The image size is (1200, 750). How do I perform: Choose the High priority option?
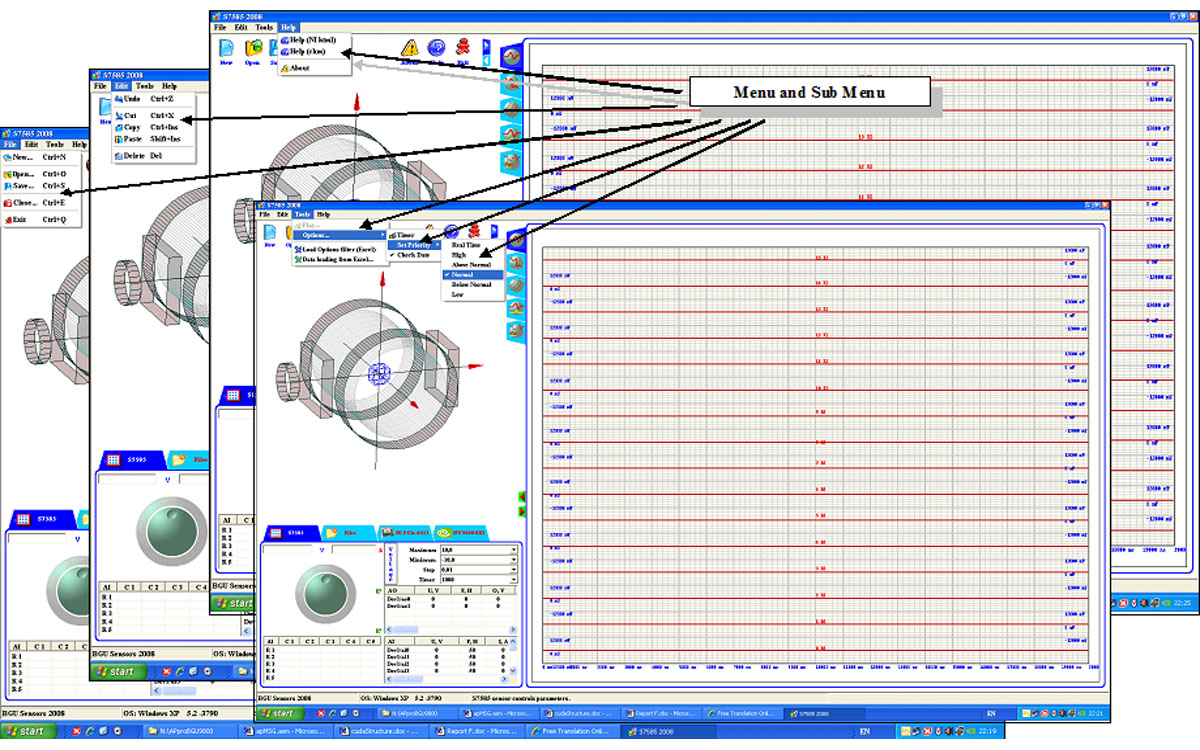pyautogui.click(x=459, y=254)
